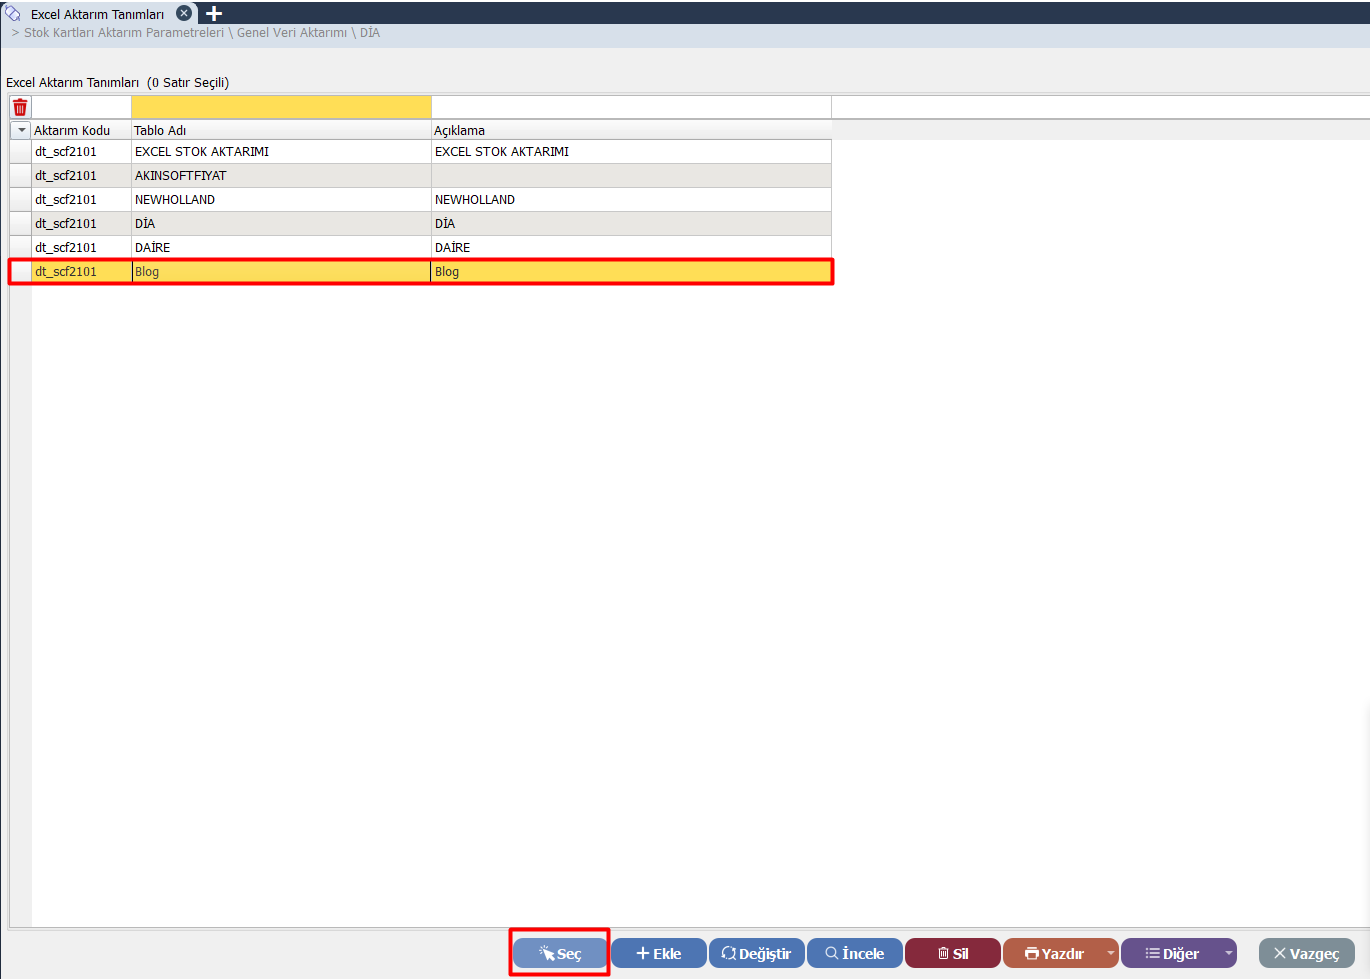Select the Excel Aktarım Tanımları tab
This screenshot has height=979, width=1370.
97,14
